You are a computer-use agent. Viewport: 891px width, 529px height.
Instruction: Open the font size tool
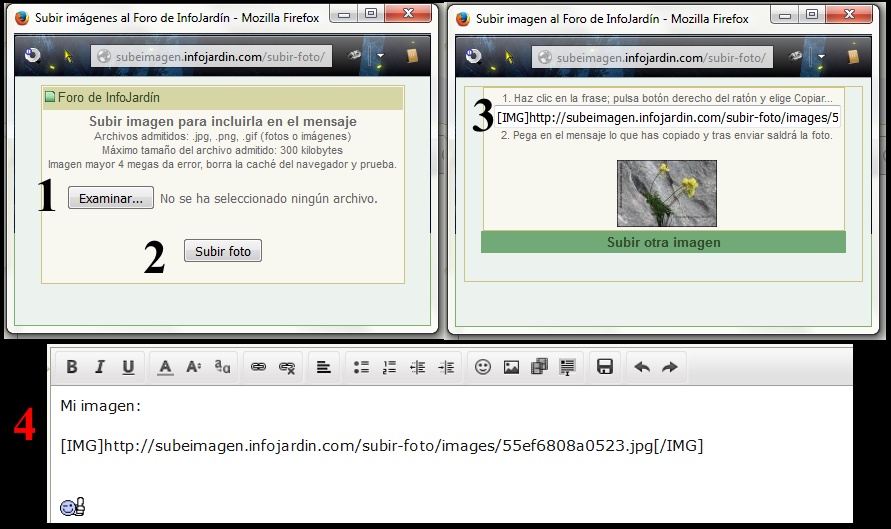(194, 366)
